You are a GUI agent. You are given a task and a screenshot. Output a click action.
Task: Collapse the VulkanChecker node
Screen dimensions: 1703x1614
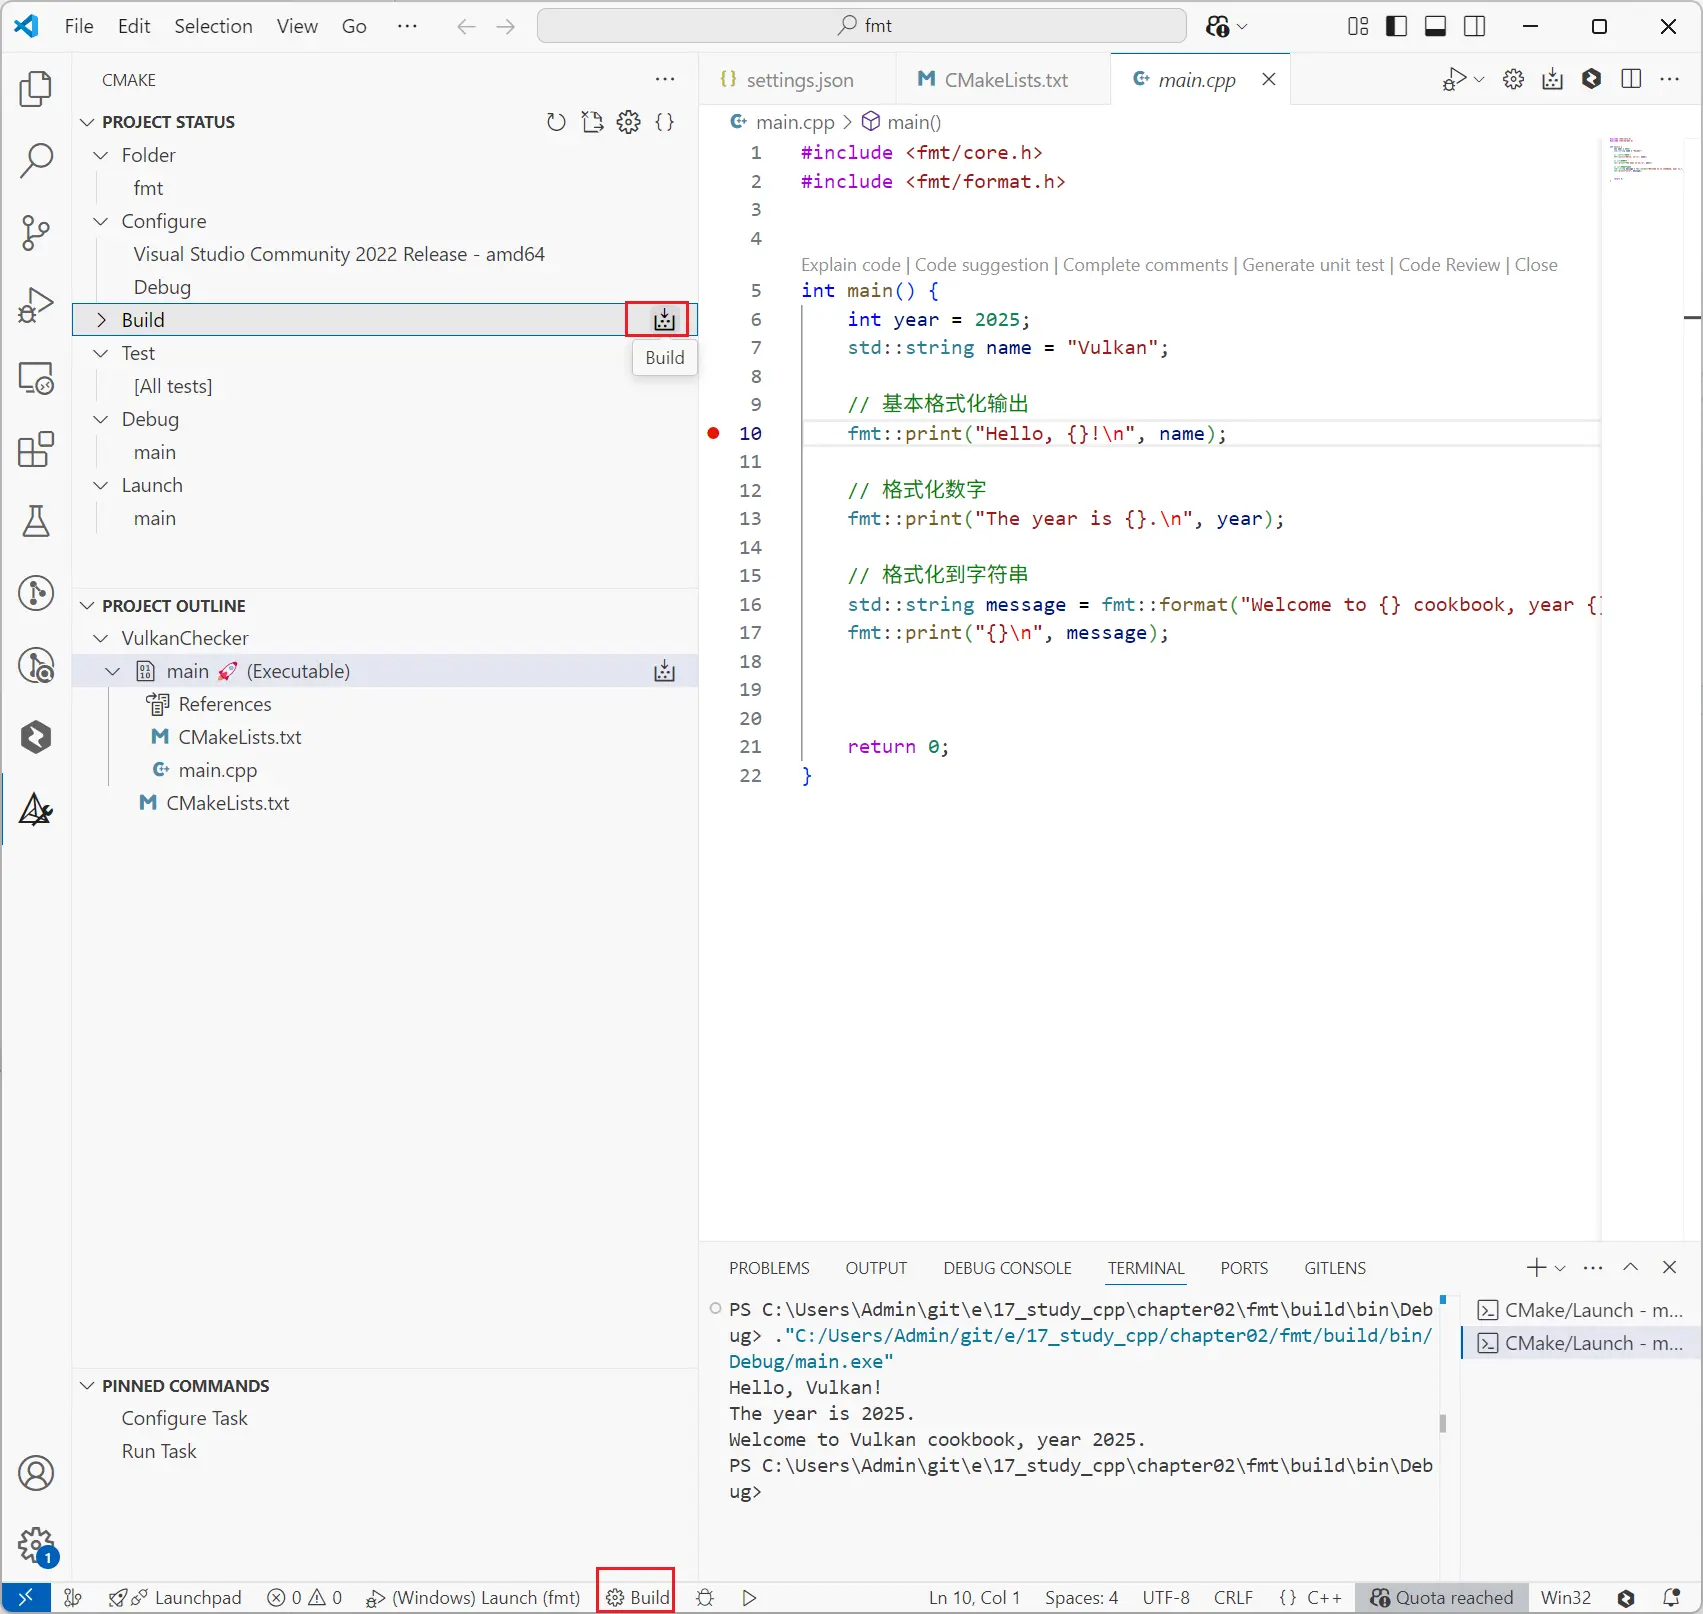pyautogui.click(x=100, y=638)
